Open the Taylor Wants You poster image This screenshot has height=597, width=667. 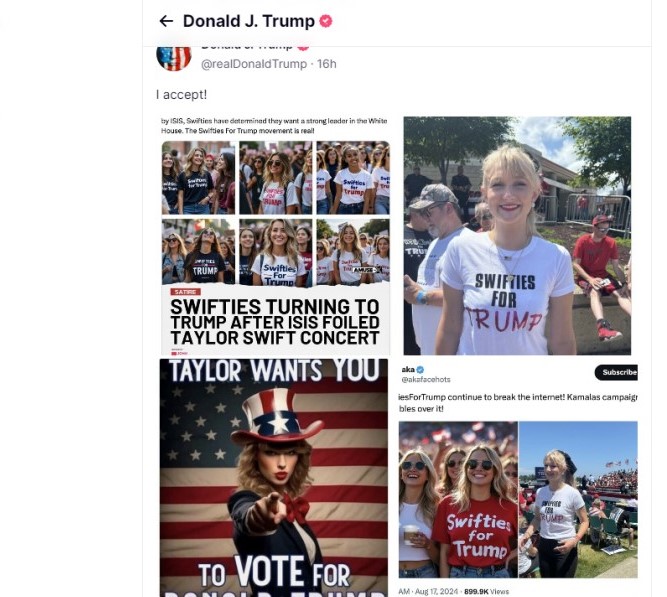click(x=273, y=478)
